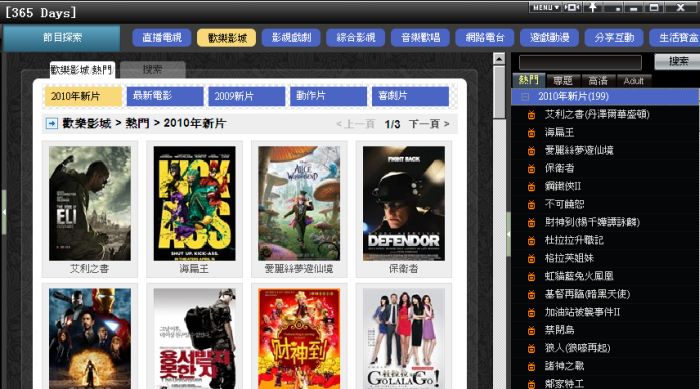Open the Alice in Wonderland poster thumbnail
700x389 pixels.
pyautogui.click(x=299, y=204)
